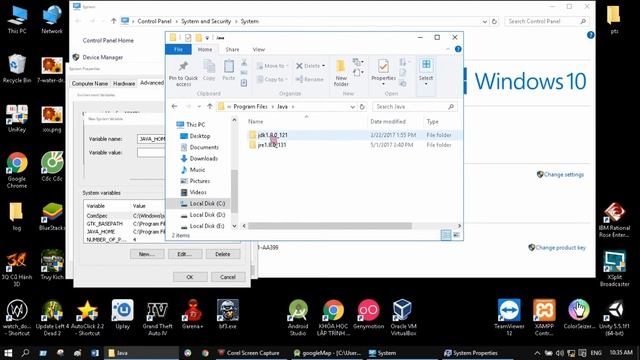Open the Select group in Explorer ribbon

[x=426, y=72]
